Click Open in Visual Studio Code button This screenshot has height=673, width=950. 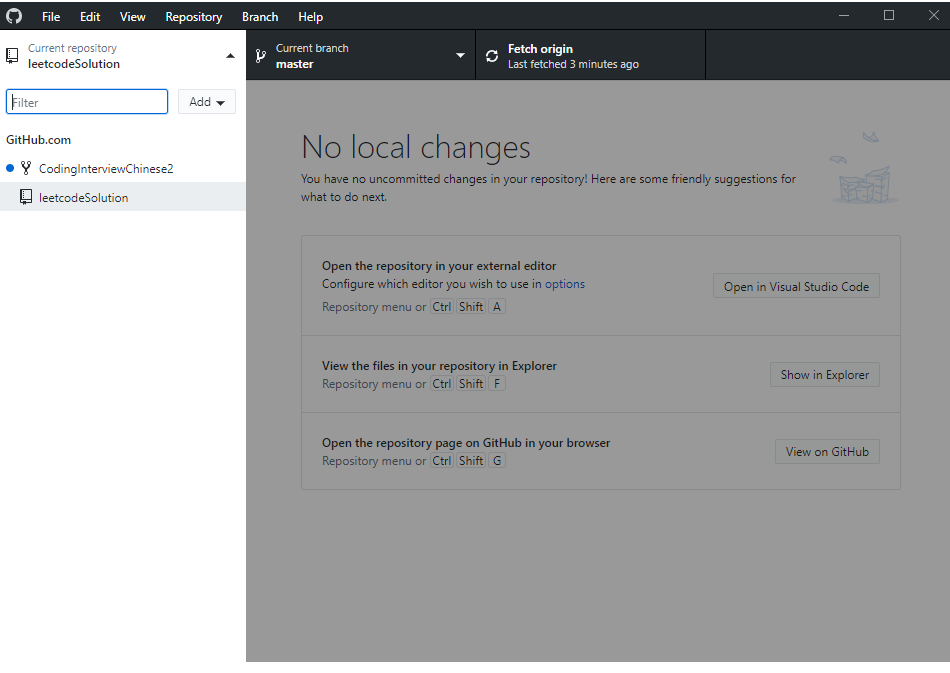pyautogui.click(x=796, y=287)
